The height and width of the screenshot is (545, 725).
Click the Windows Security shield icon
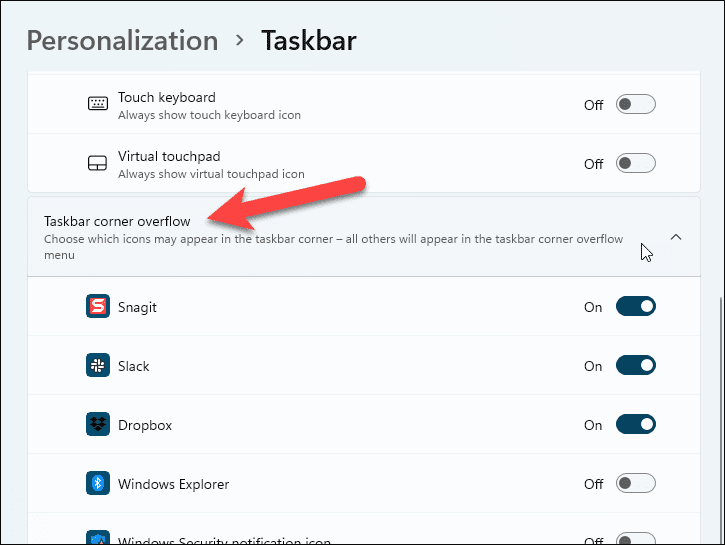98,539
